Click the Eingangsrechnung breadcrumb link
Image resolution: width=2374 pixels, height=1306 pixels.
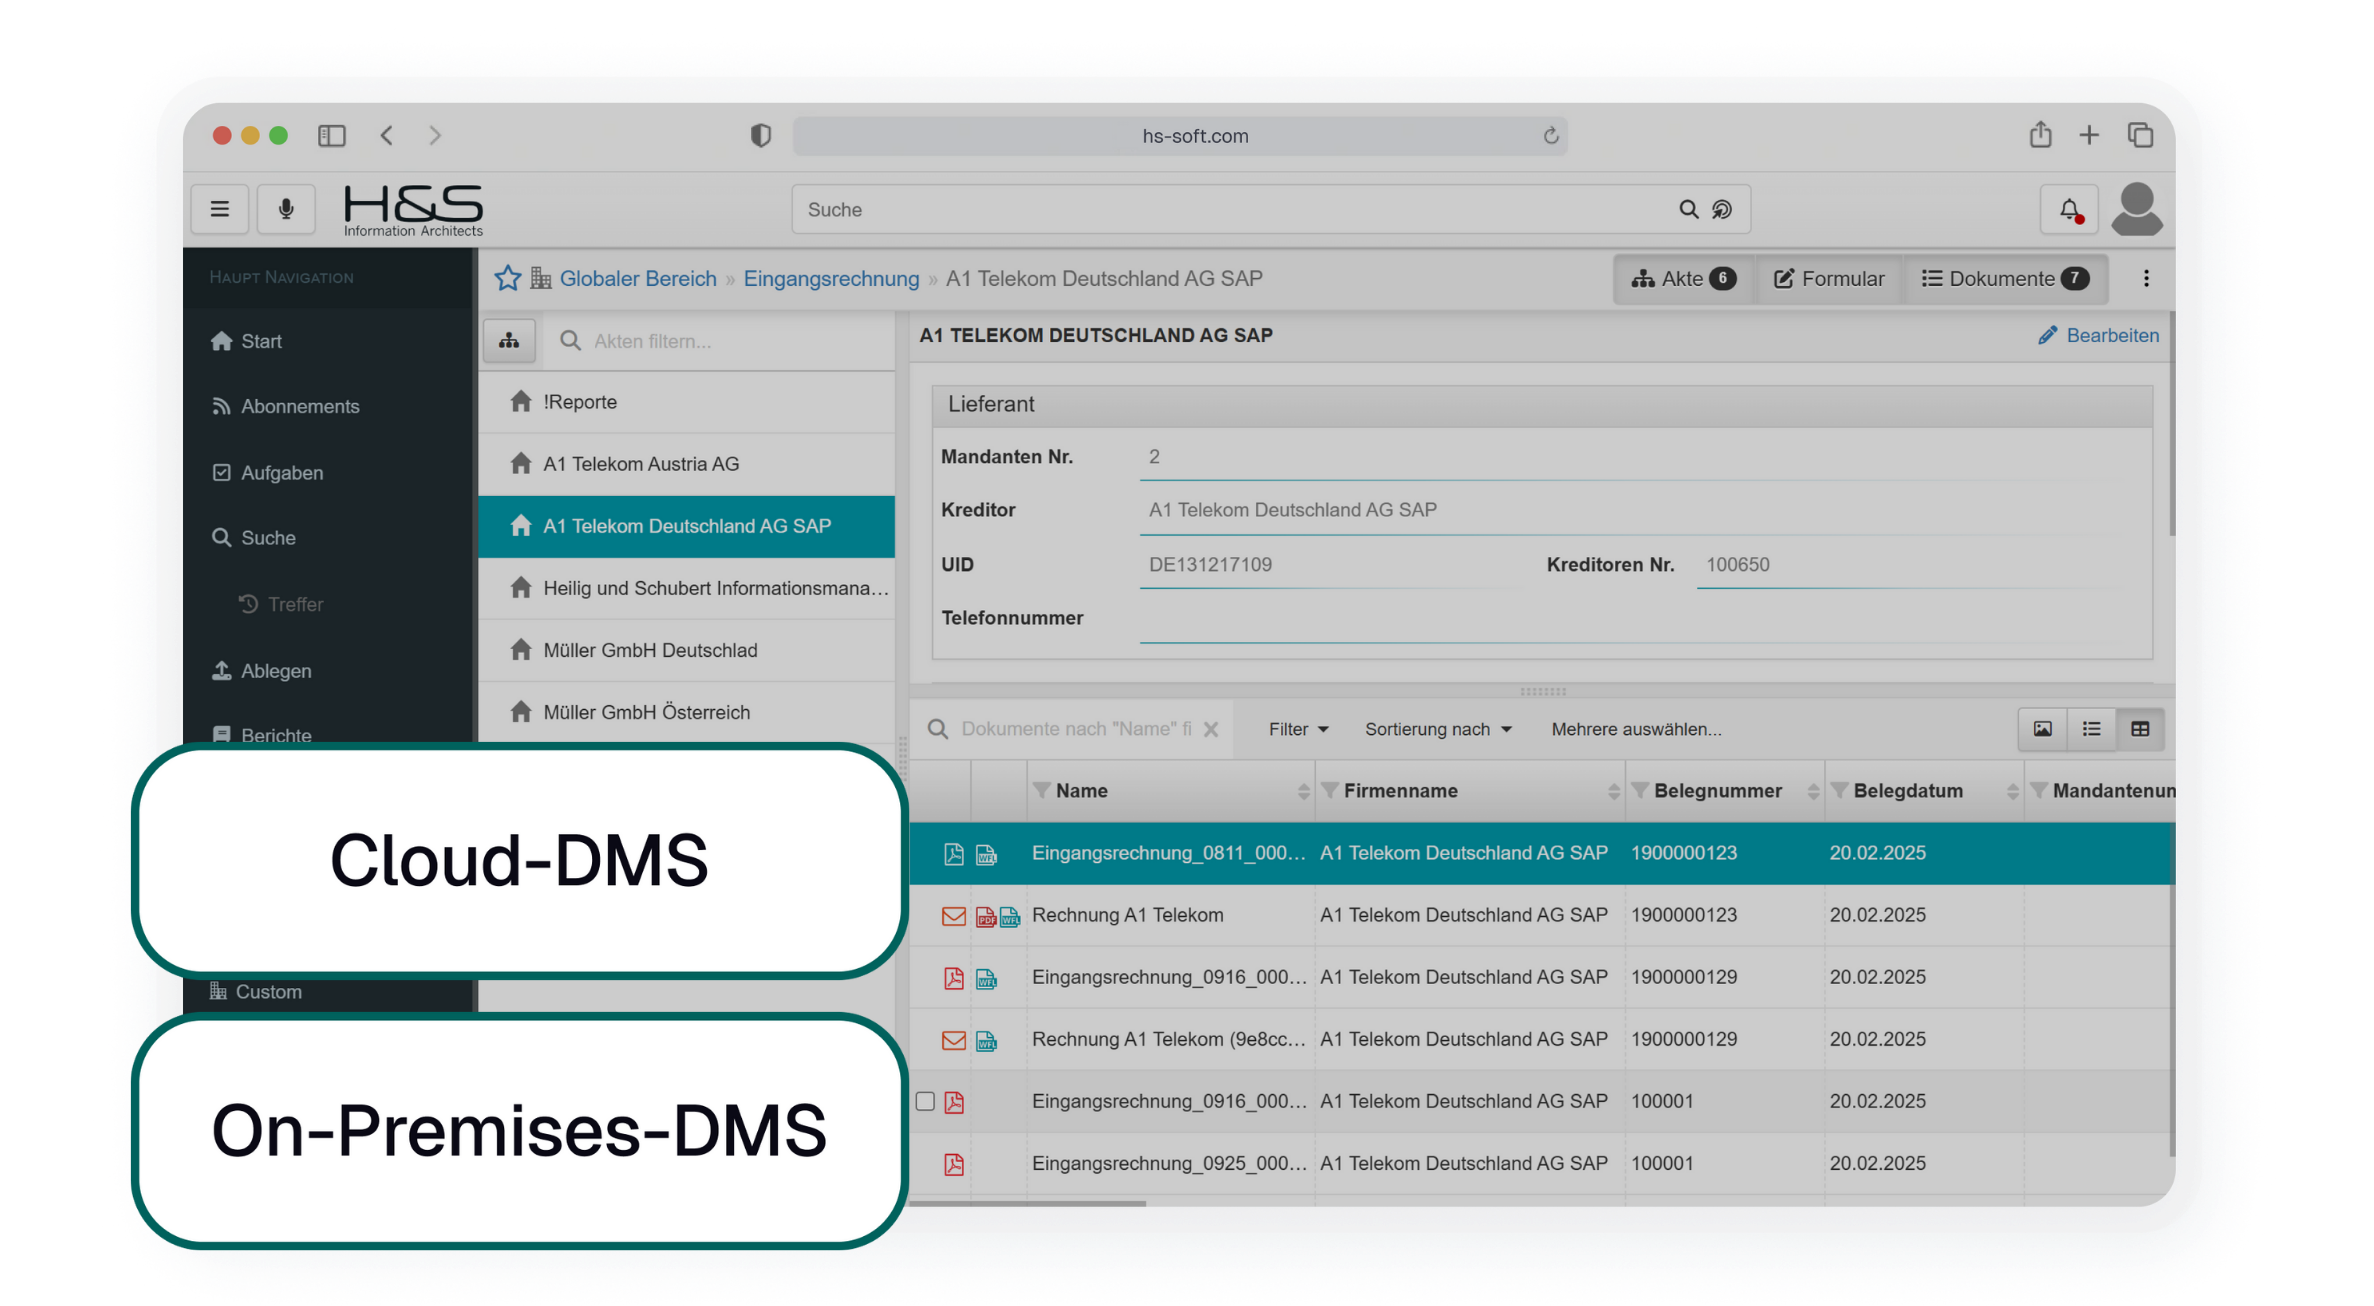point(830,278)
